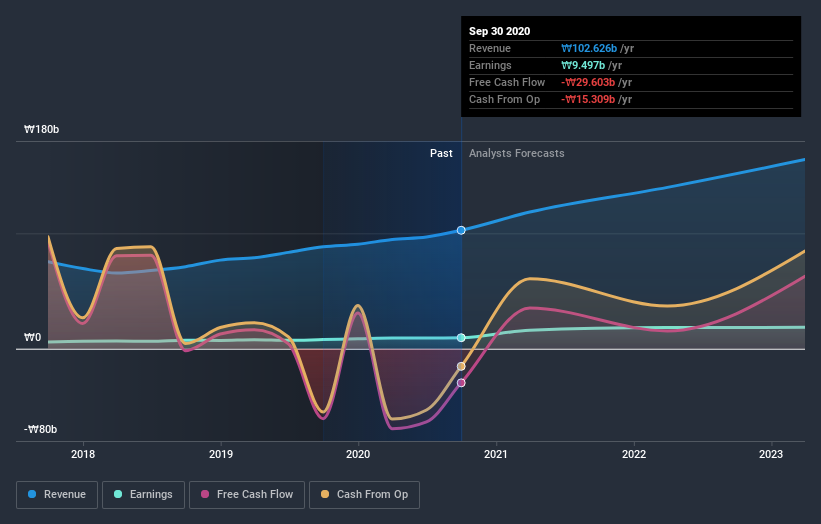Click the ₩180b y-axis label
The image size is (821, 524).
[x=41, y=129]
